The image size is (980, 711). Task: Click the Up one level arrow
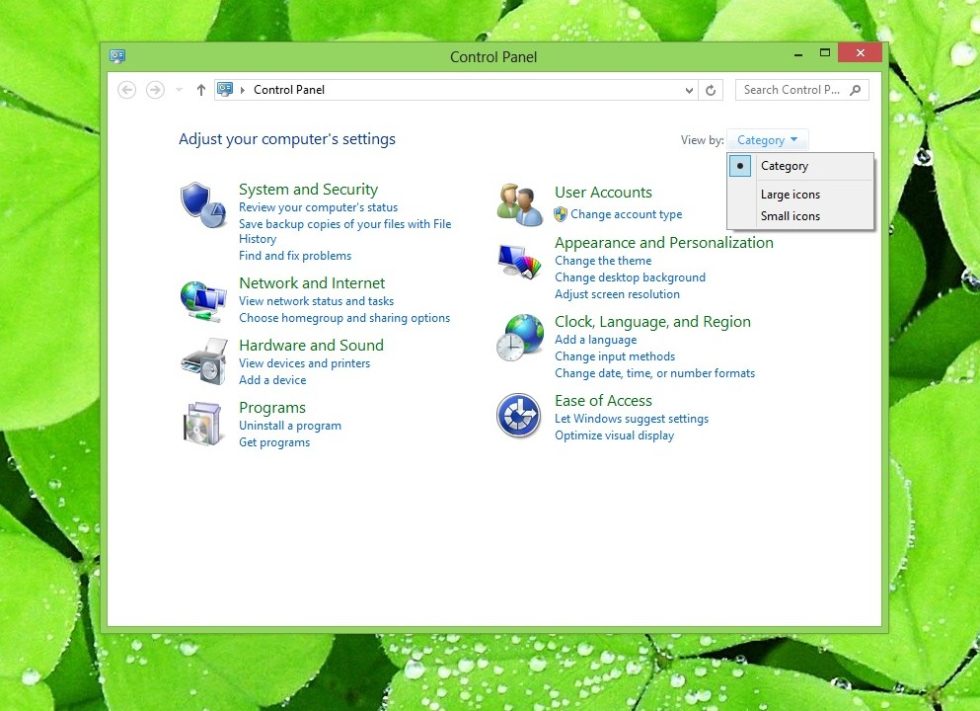[200, 90]
